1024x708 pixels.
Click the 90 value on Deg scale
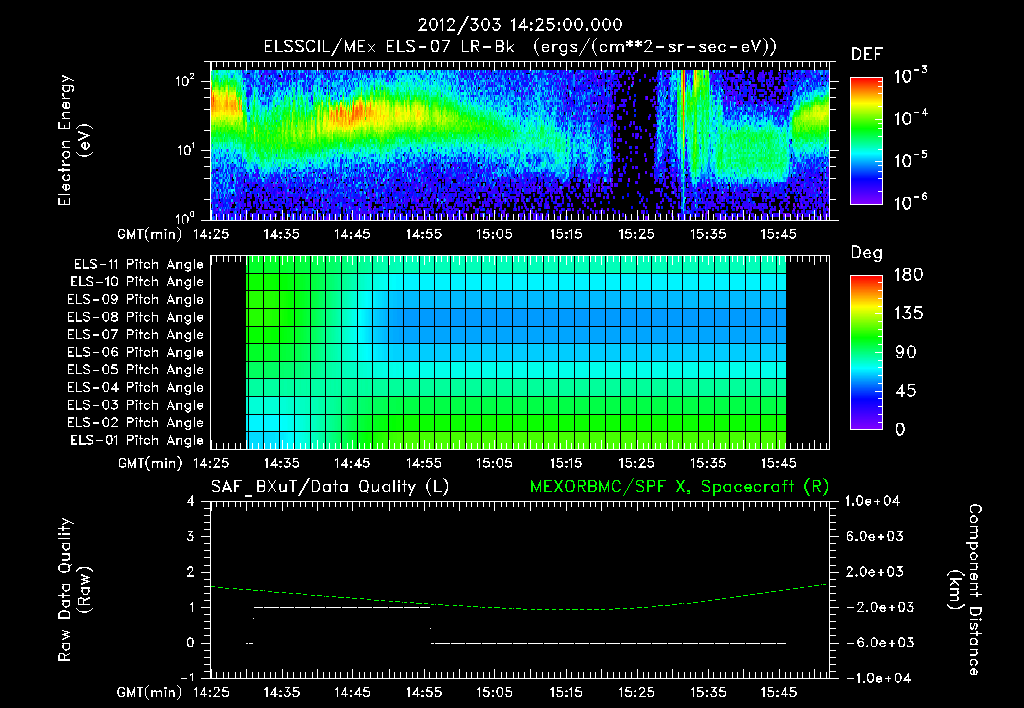pyautogui.click(x=906, y=353)
